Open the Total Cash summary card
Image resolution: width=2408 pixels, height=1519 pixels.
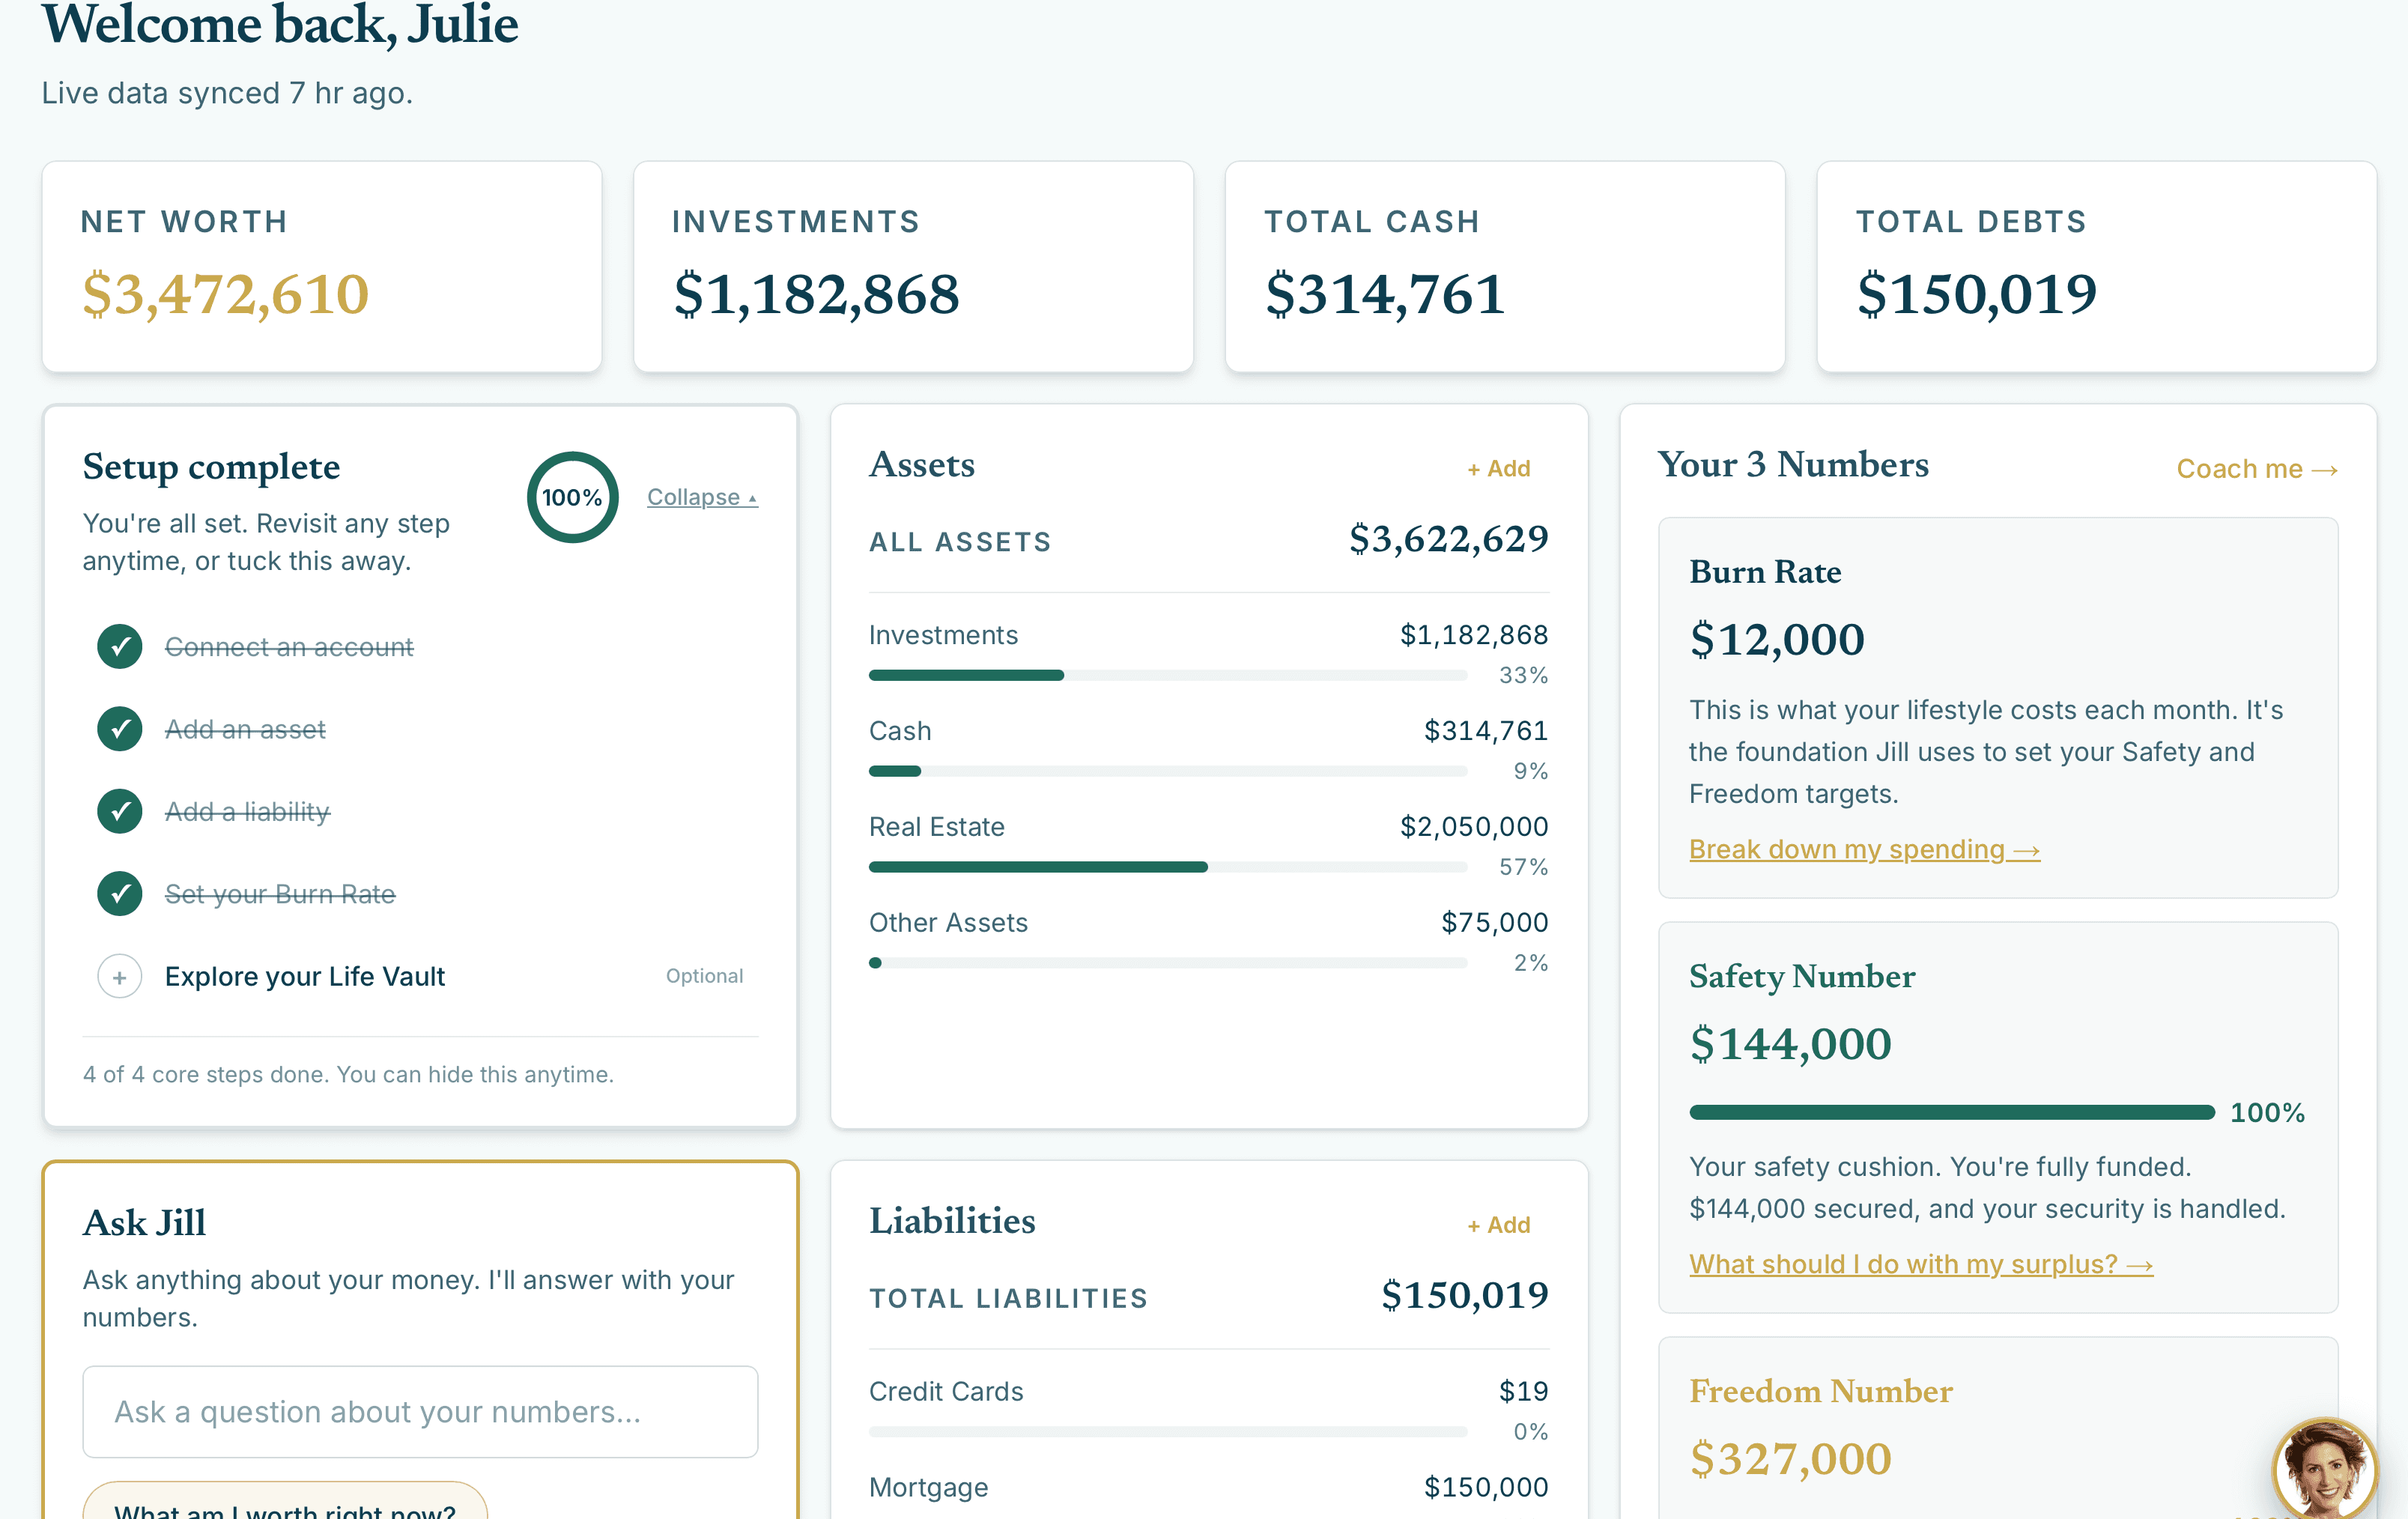(1505, 266)
